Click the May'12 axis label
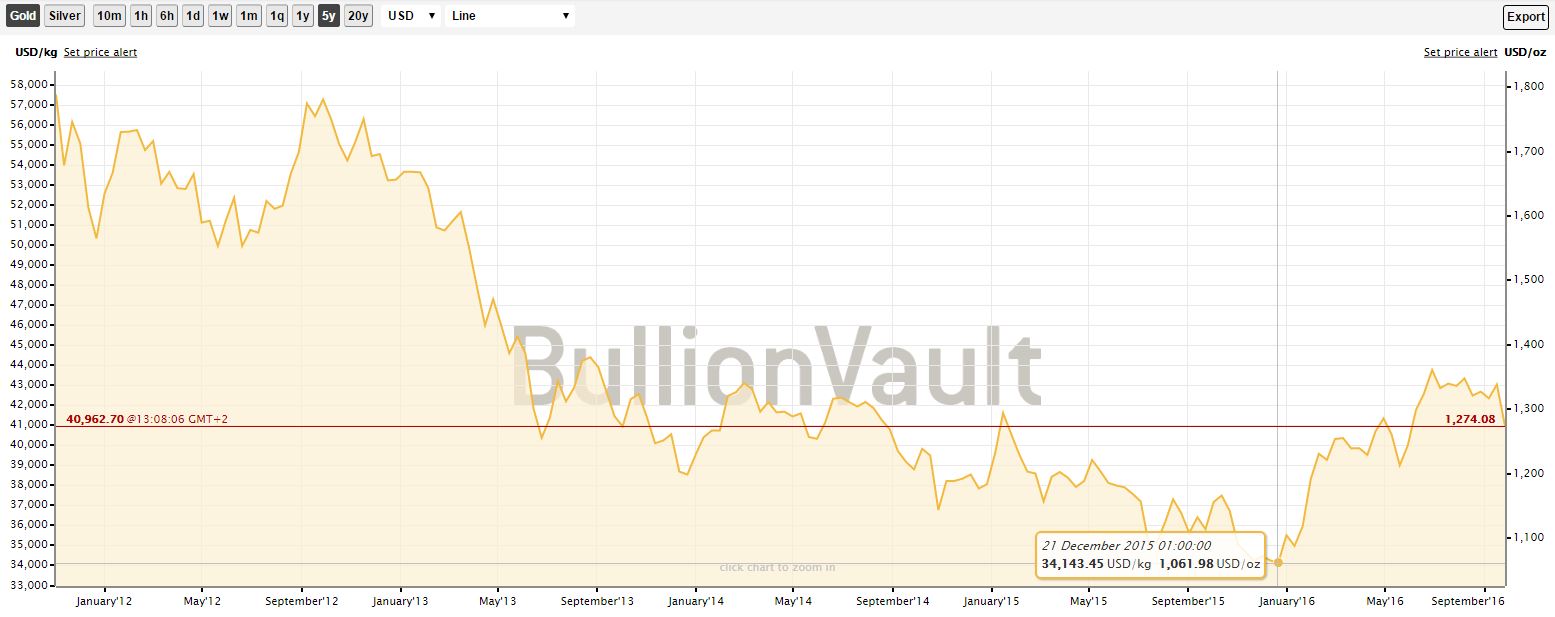Image resolution: width=1555 pixels, height=617 pixels. pyautogui.click(x=202, y=601)
